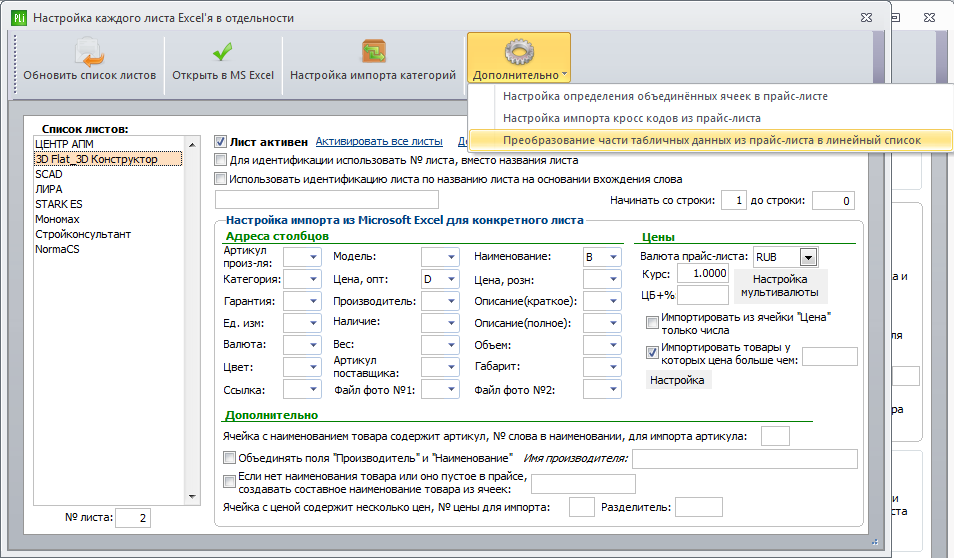Image resolution: width=954 pixels, height=558 pixels.
Task: Choose Преобразование части табличных данных menu item
Action: tap(711, 140)
